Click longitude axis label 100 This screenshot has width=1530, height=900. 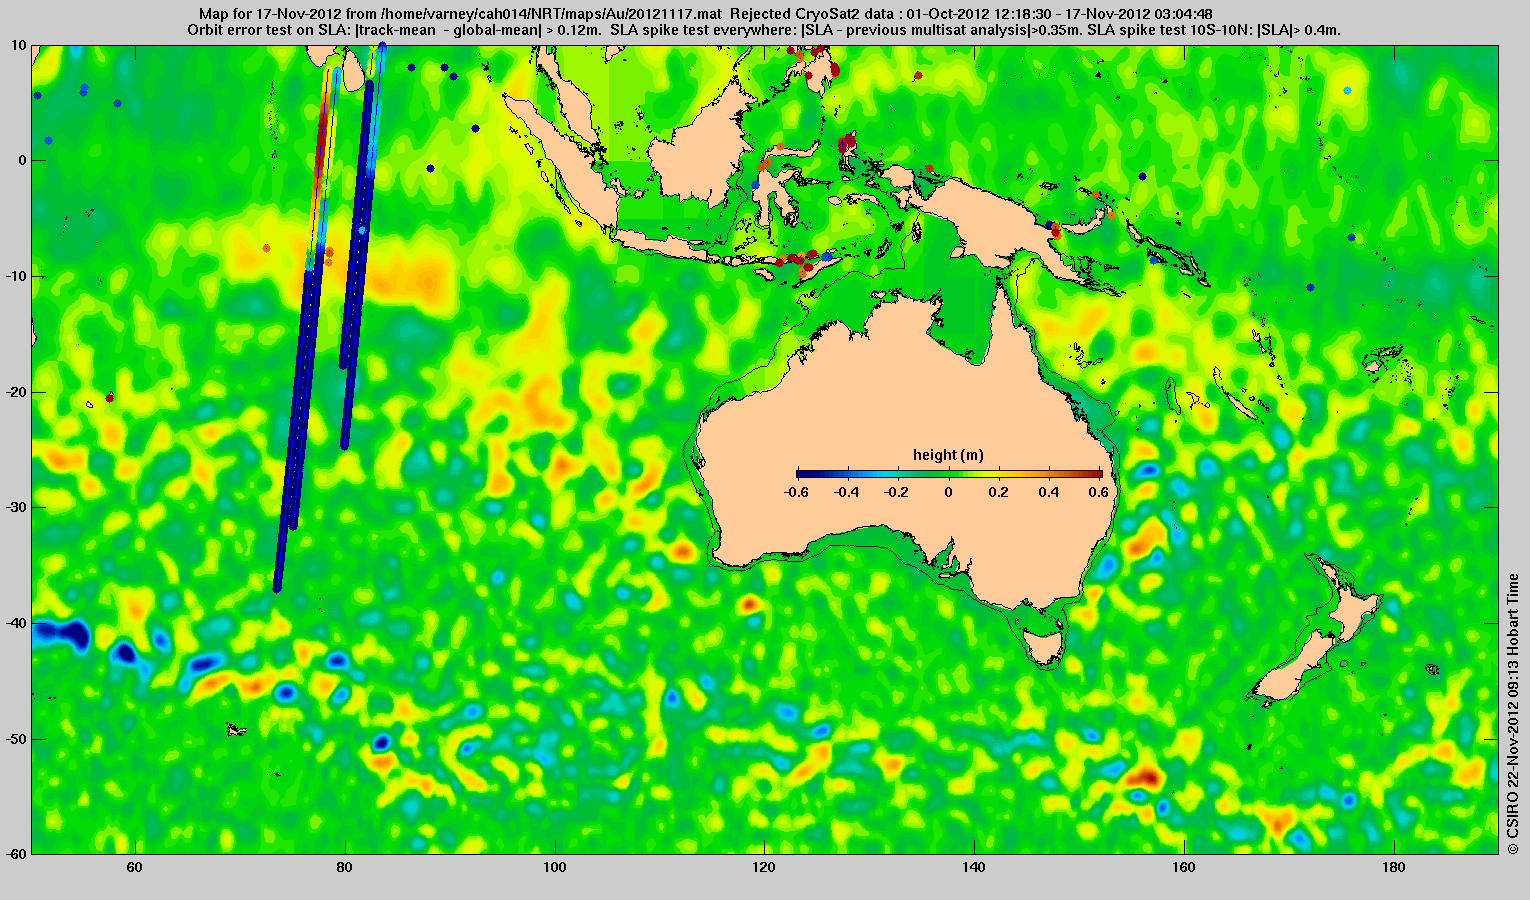[554, 867]
